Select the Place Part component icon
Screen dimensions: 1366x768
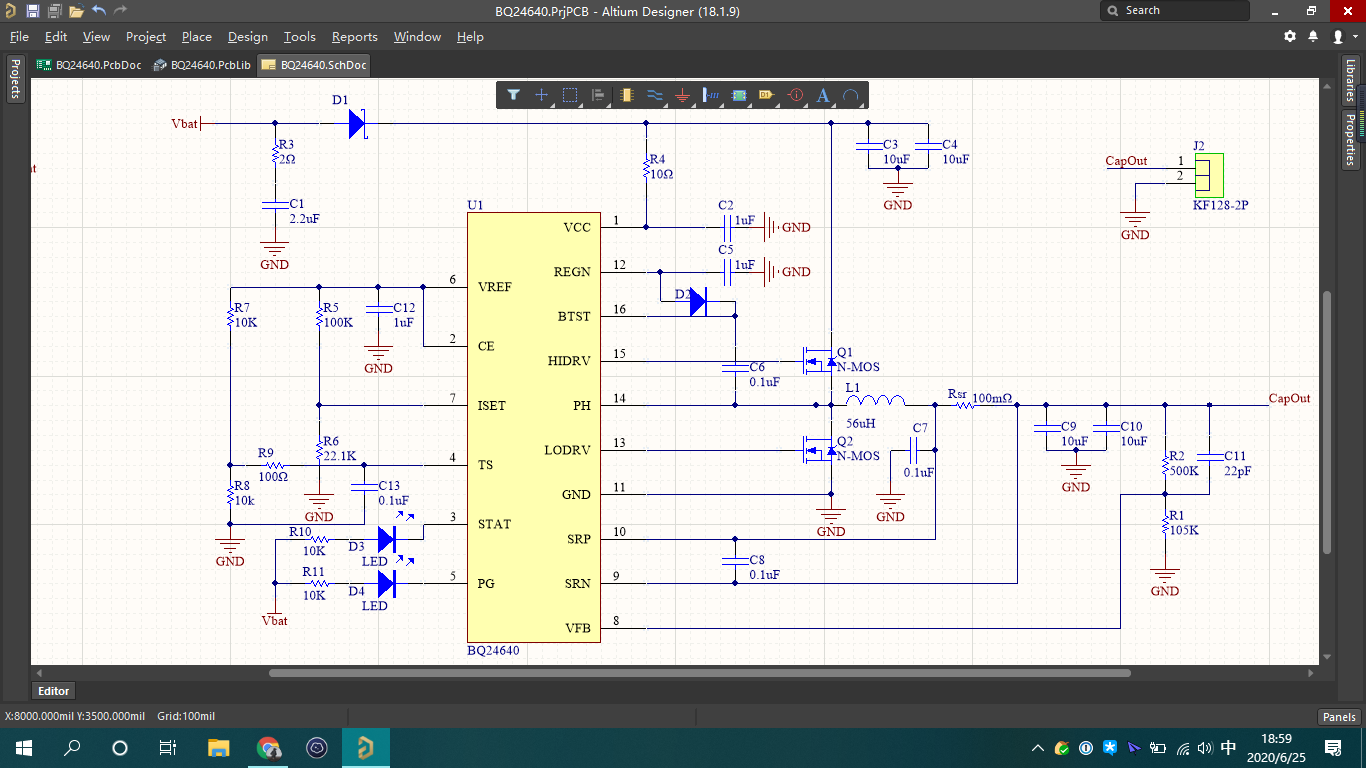(x=627, y=95)
